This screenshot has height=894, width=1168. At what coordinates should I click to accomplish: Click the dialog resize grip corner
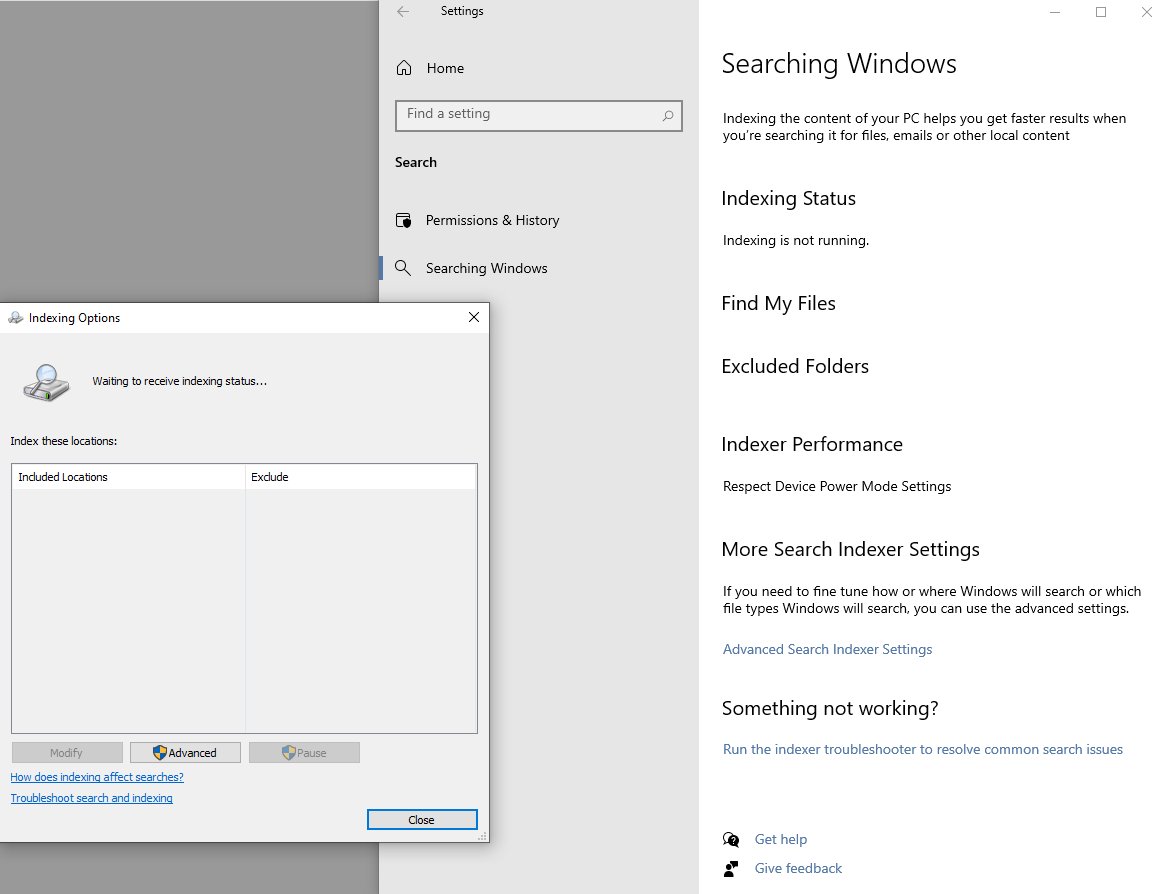(x=483, y=837)
